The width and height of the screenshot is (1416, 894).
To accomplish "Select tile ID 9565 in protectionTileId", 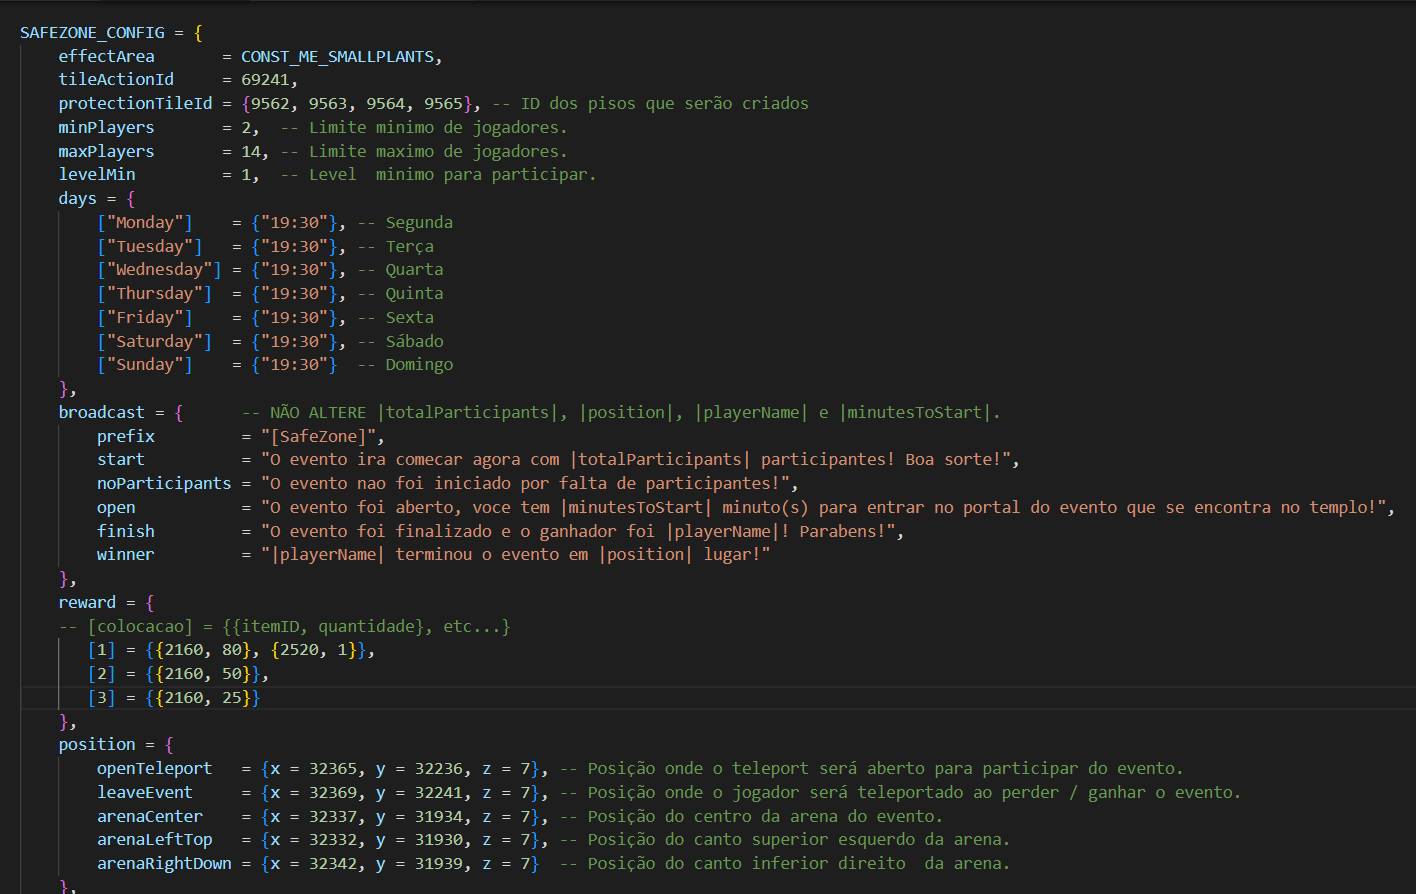I will (x=444, y=104).
